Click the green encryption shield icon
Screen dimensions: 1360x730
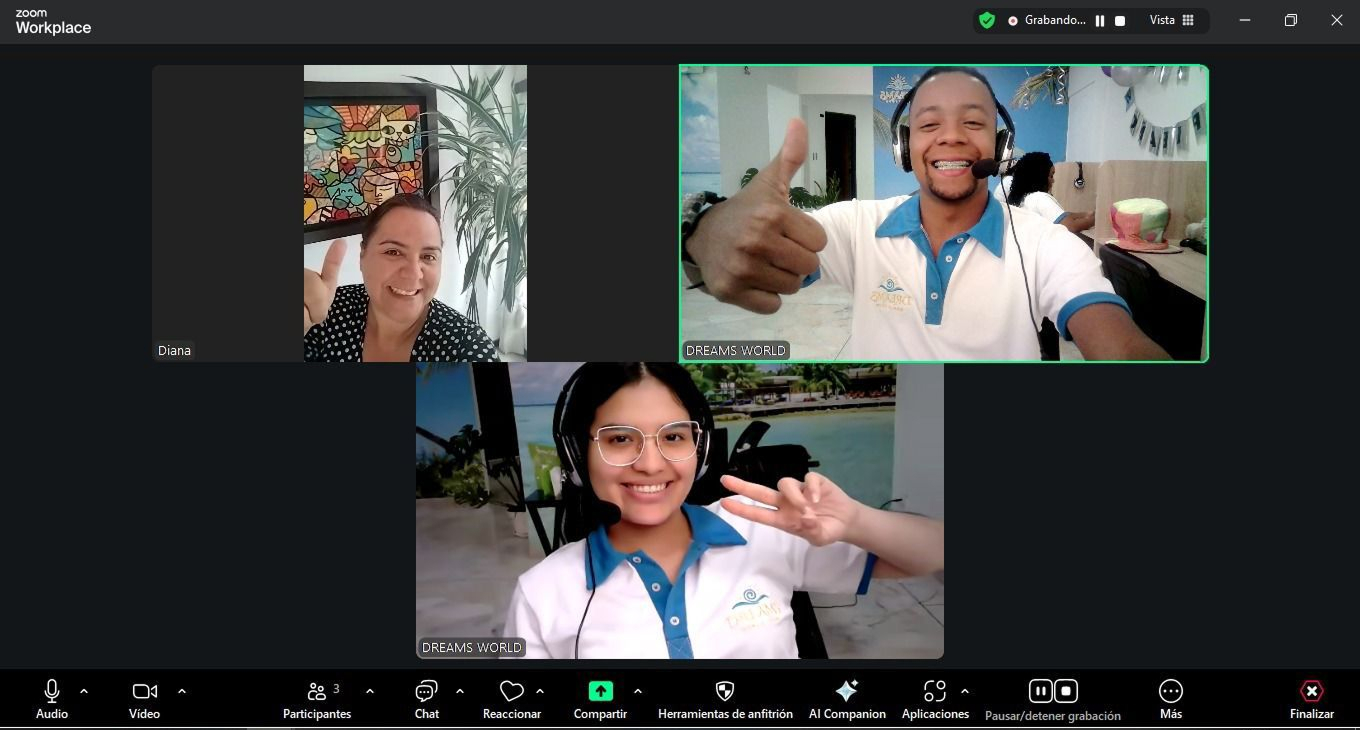(x=987, y=20)
